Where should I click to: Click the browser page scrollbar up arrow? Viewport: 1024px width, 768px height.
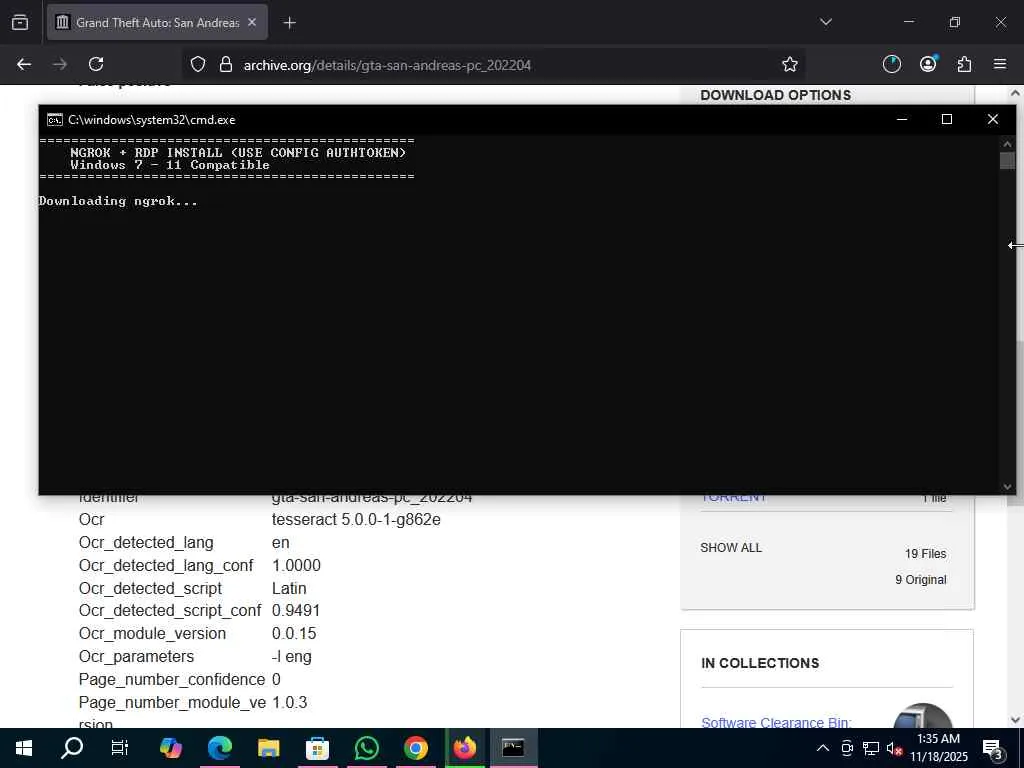pyautogui.click(x=1015, y=93)
